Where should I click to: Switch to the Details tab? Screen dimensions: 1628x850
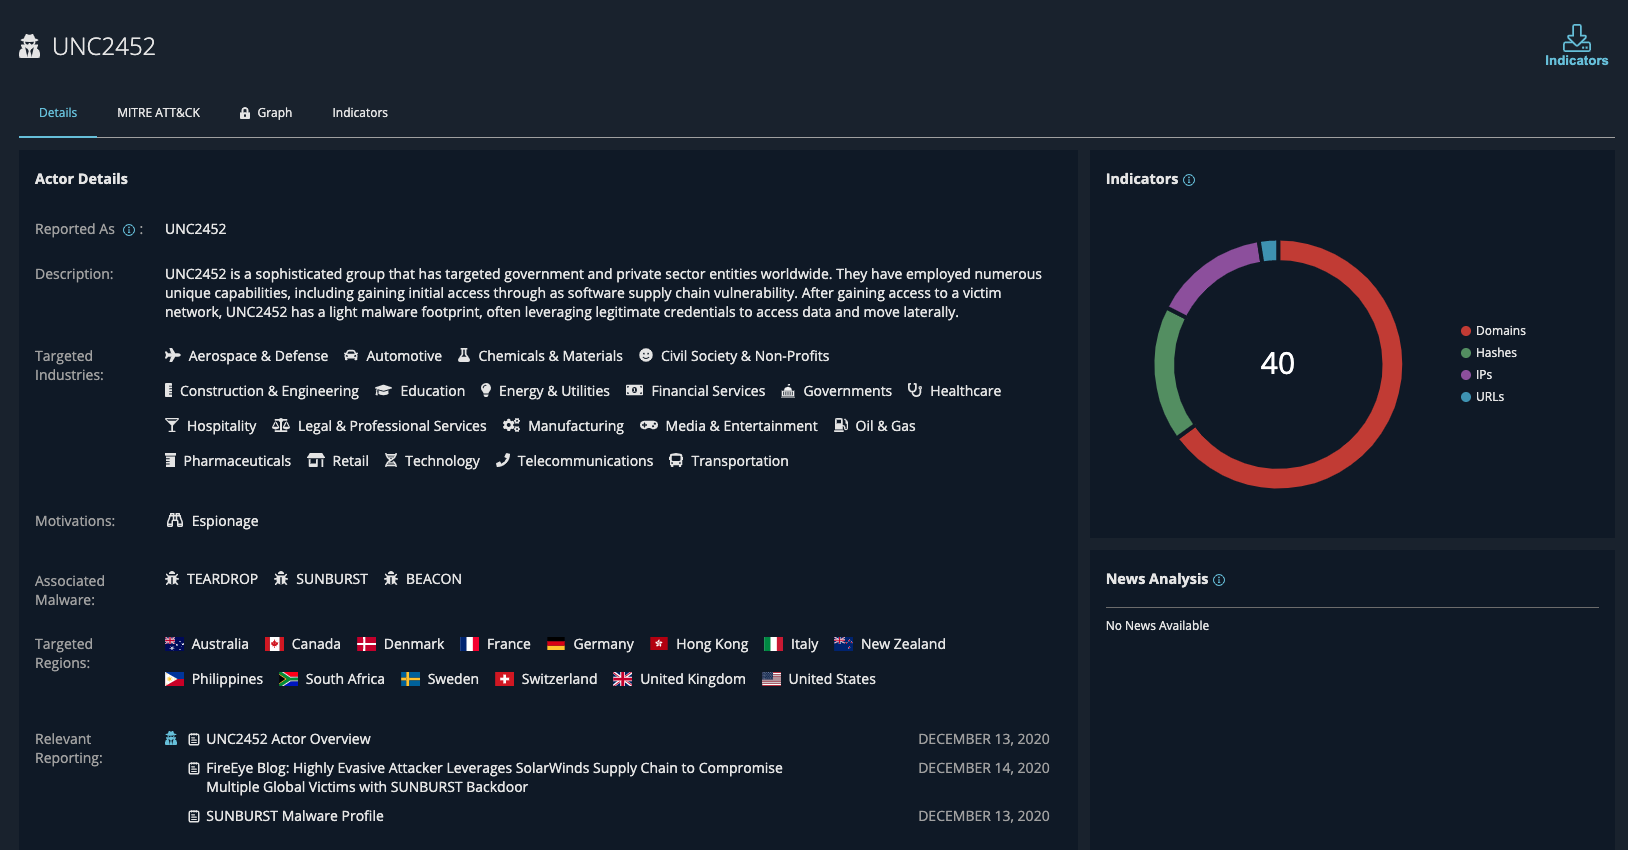(58, 113)
